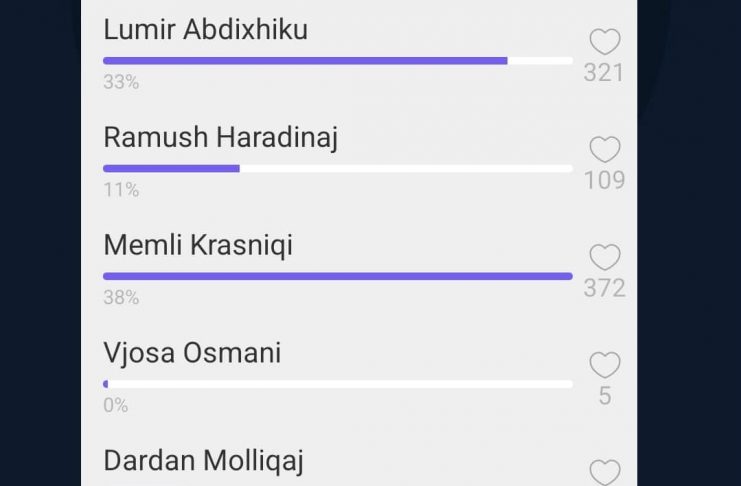This screenshot has height=486, width=741.
Task: Pick the Vjosa Osmani option text
Action: coord(192,352)
